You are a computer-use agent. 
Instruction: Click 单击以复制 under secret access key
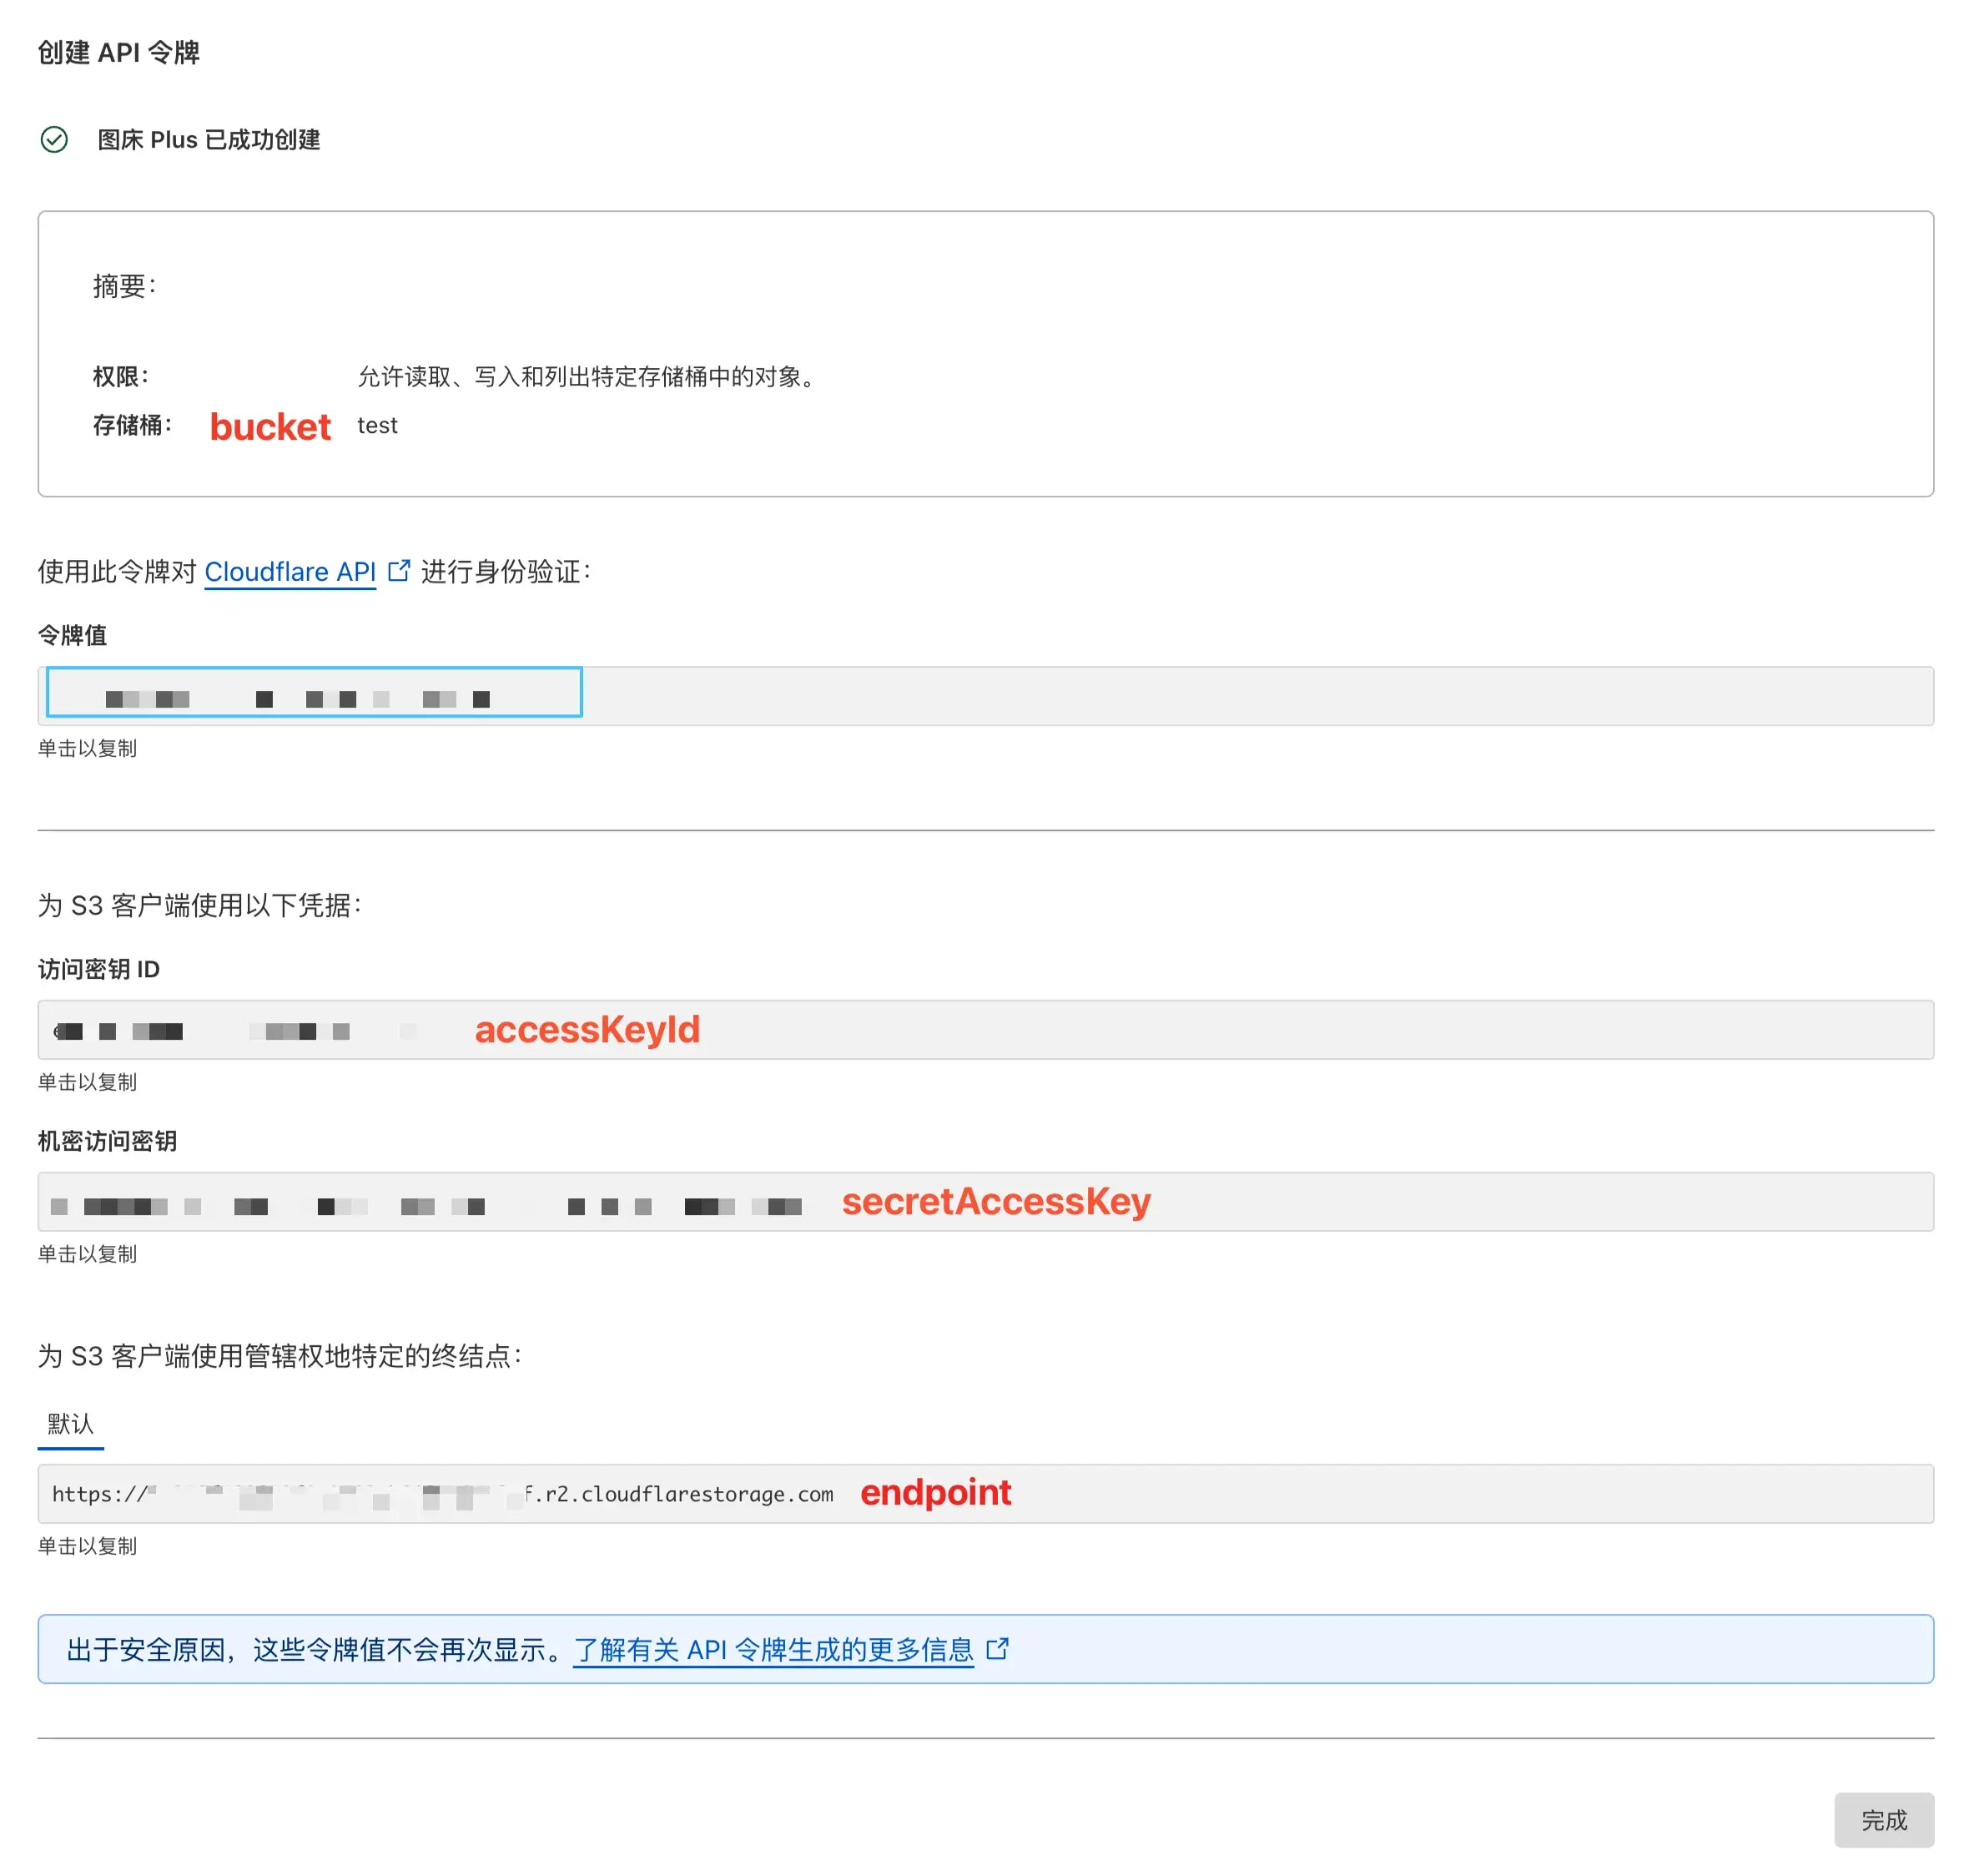[87, 1255]
